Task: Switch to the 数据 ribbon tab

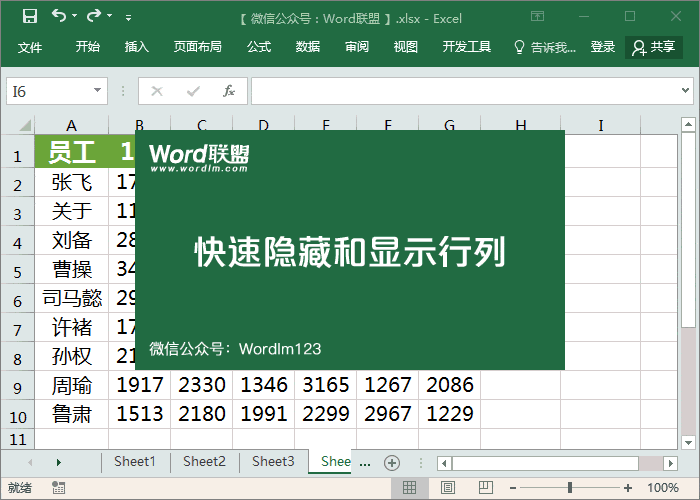Action: [308, 46]
